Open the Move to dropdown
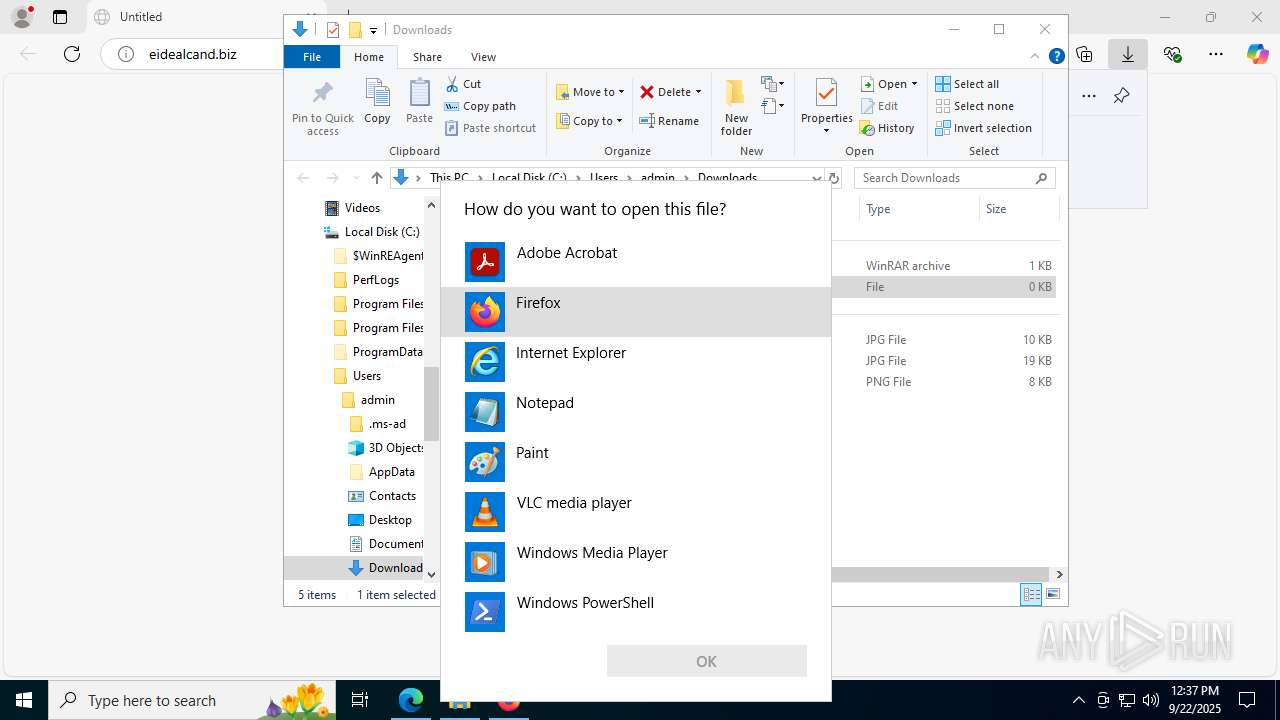The width and height of the screenshot is (1280, 720). 590,92
